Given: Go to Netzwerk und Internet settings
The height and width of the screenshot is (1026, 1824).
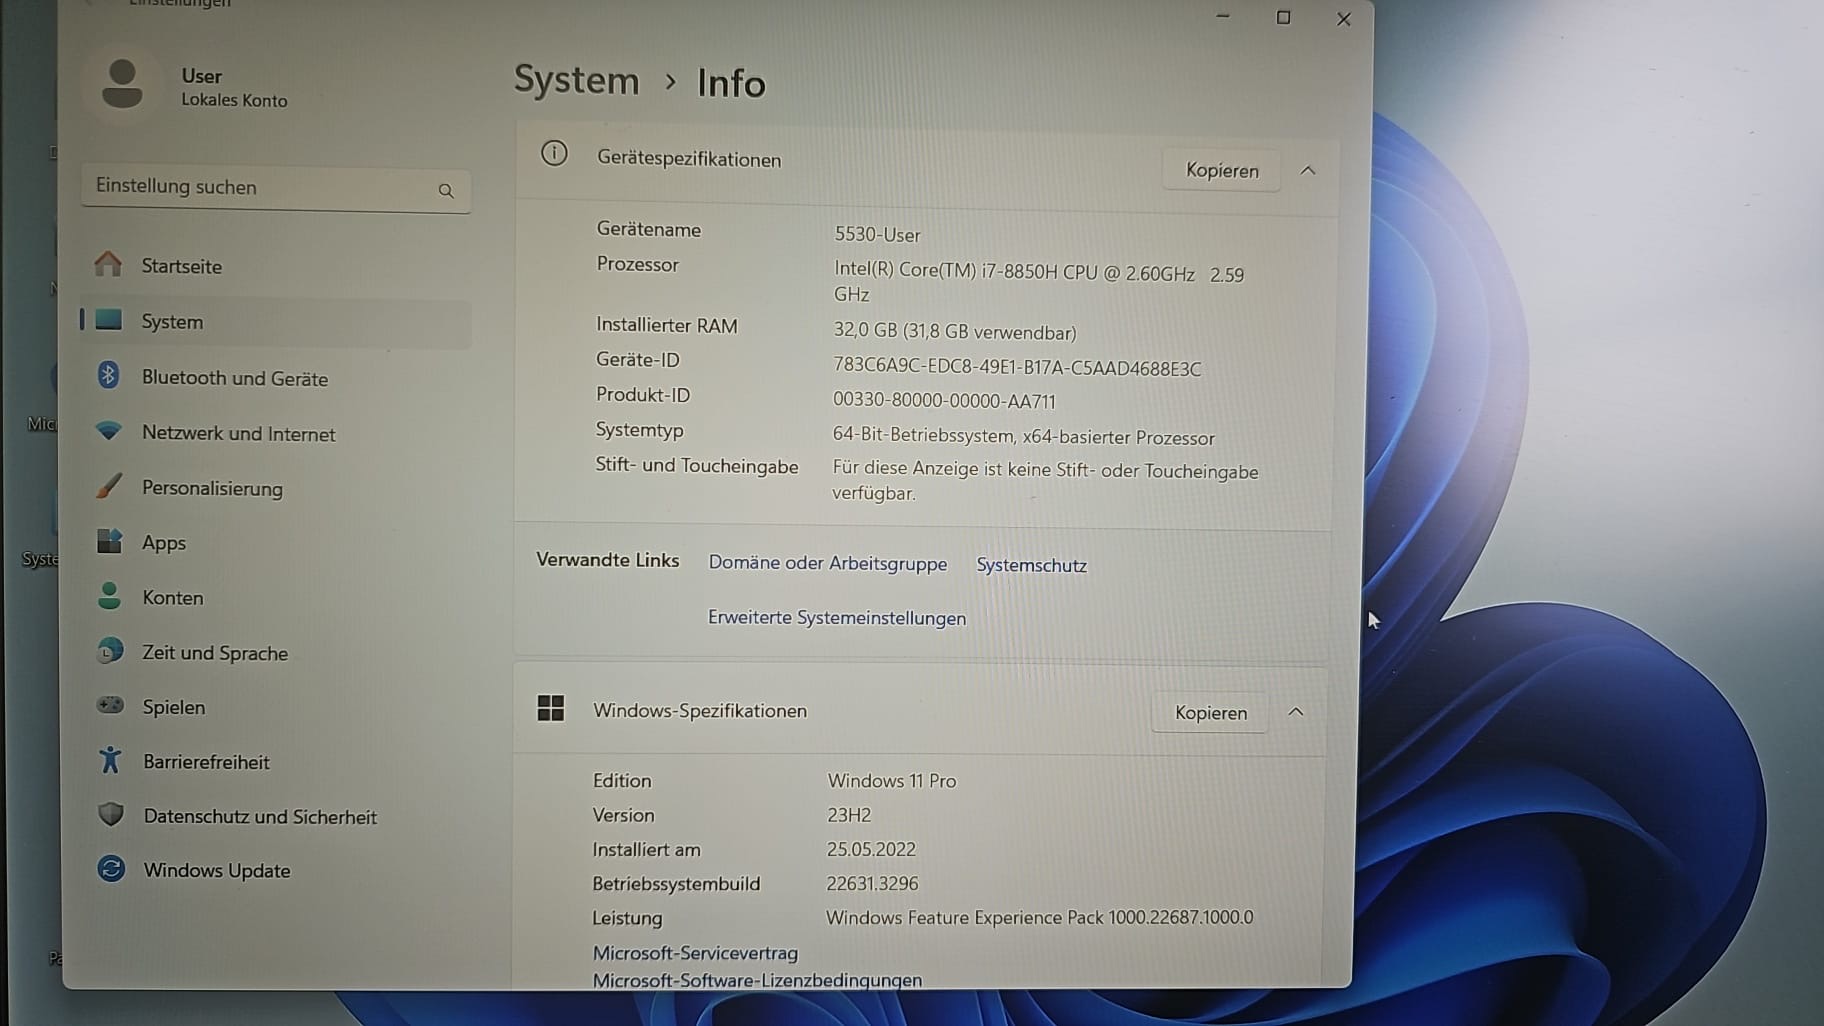Looking at the screenshot, I should click(x=276, y=433).
